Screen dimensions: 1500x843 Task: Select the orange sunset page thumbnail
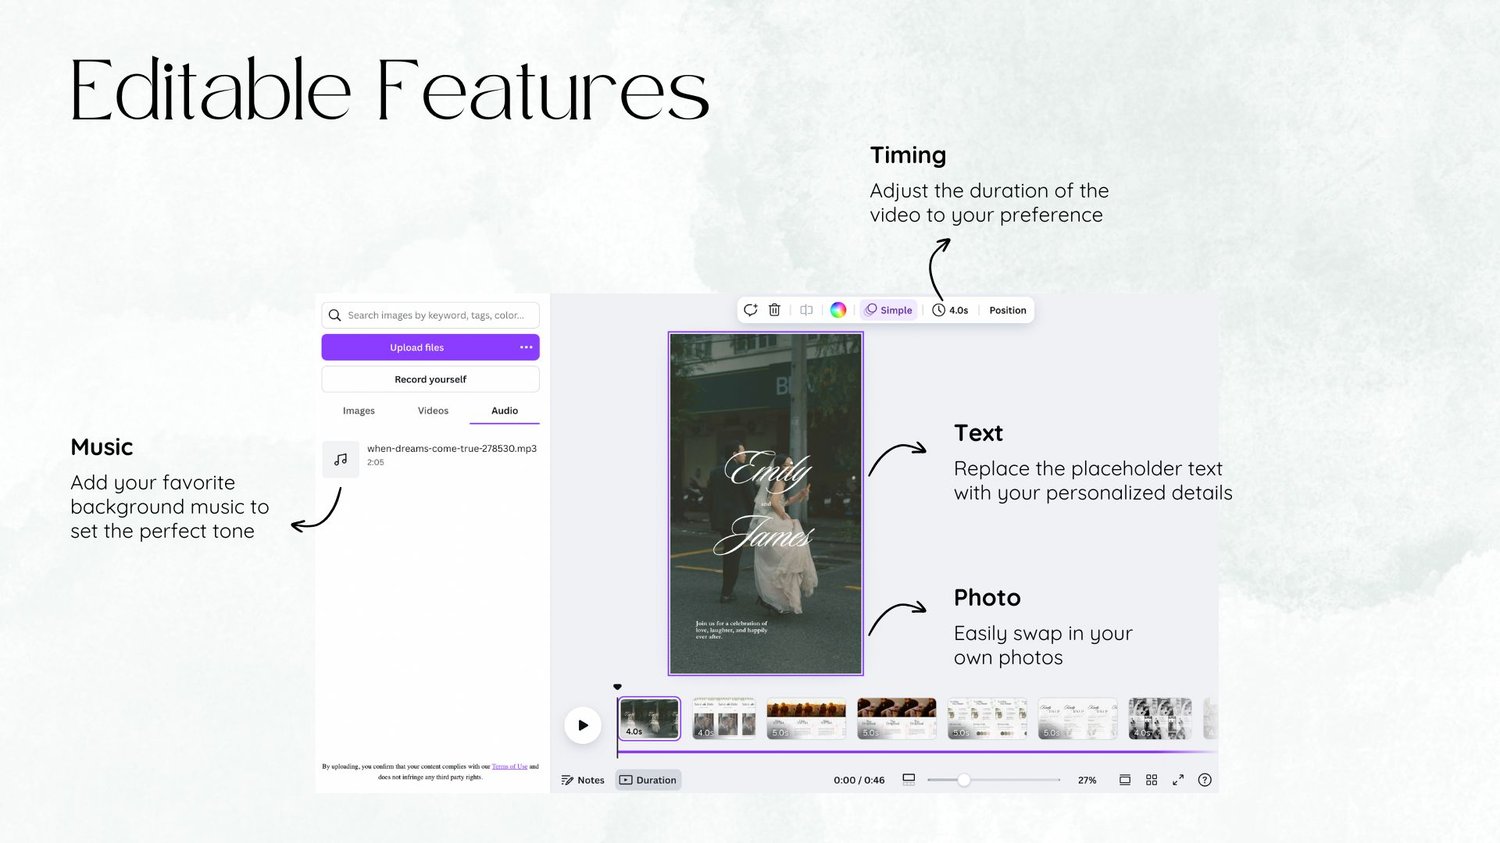pyautogui.click(x=806, y=718)
